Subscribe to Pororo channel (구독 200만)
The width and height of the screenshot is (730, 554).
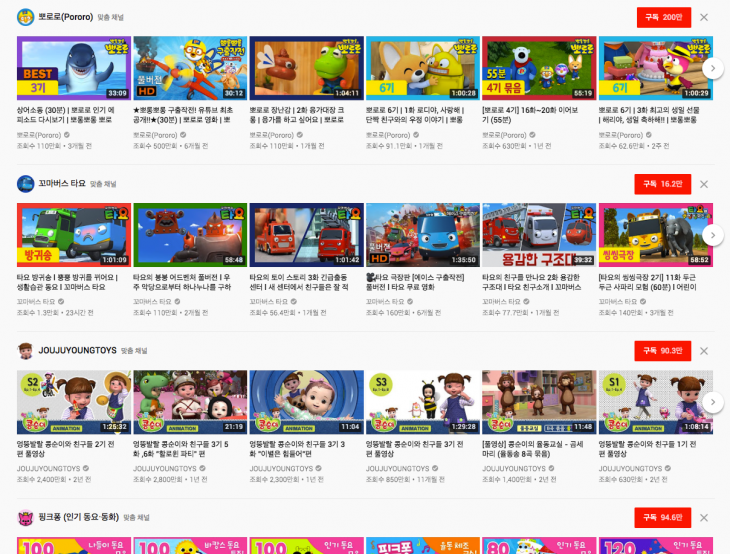[x=663, y=17]
